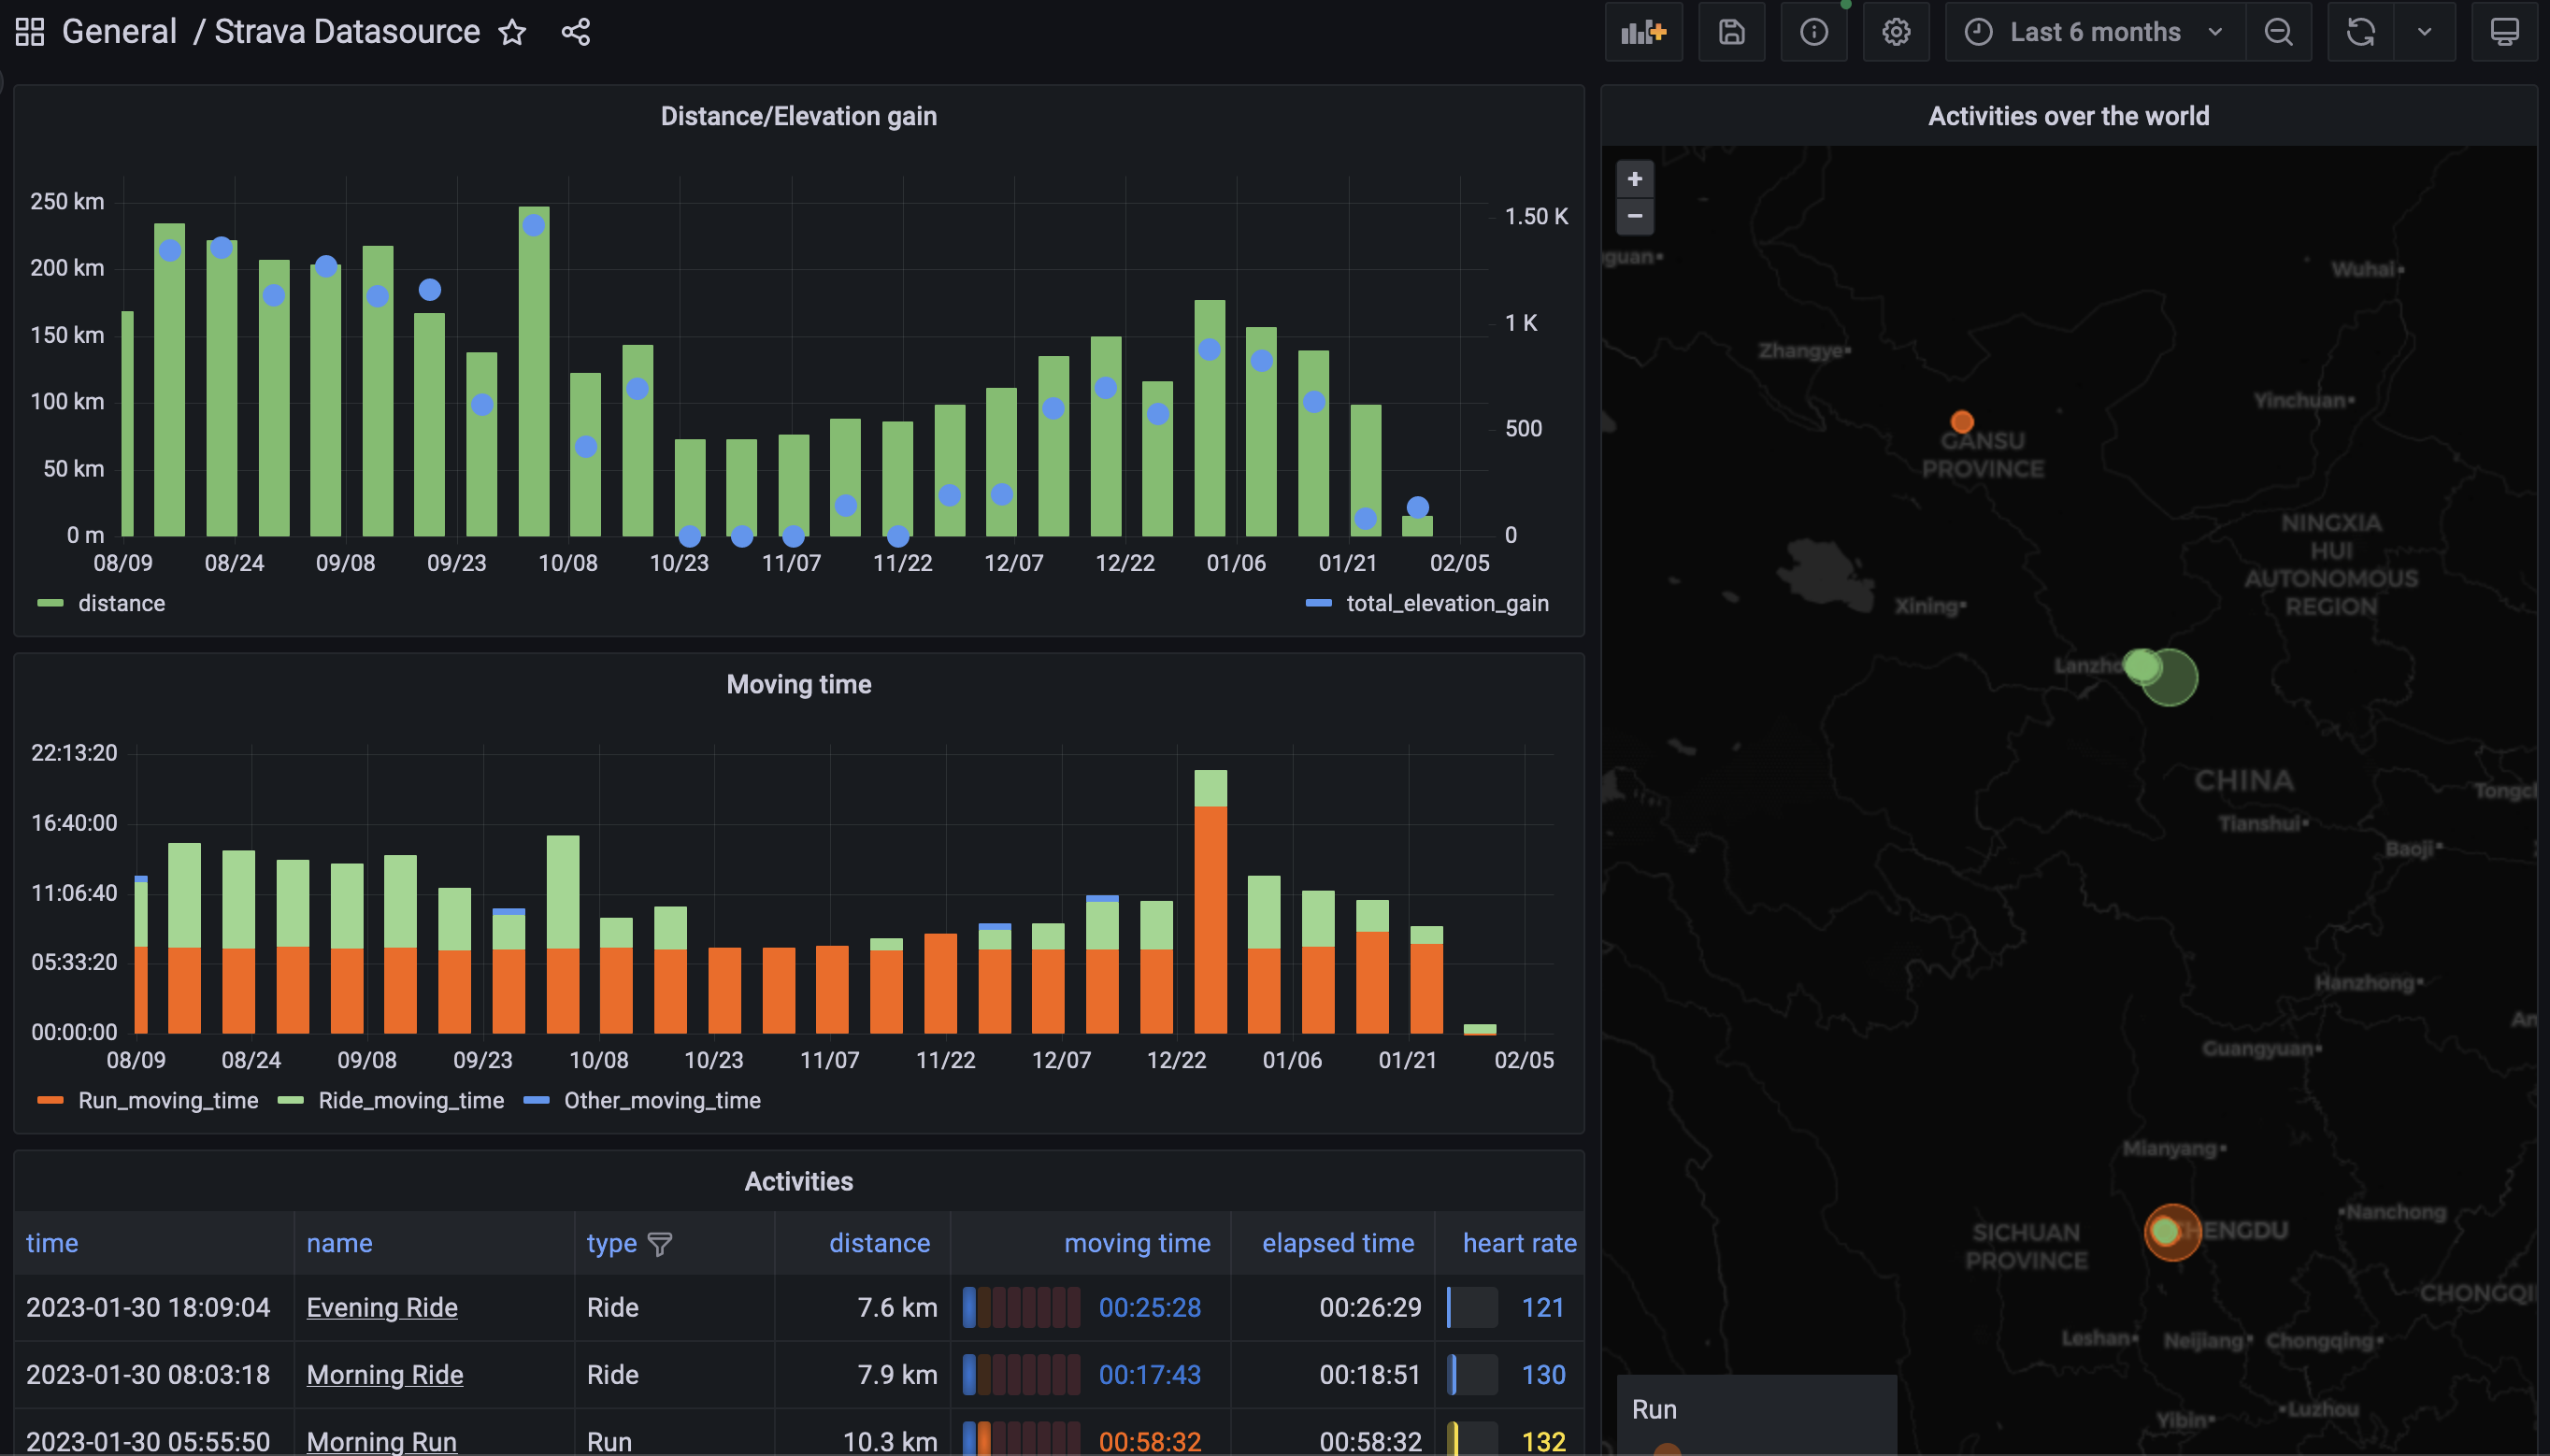Screen dimensions: 2550x1456
Task: Expand the refresh interval dropdown
Action: coord(2424,32)
